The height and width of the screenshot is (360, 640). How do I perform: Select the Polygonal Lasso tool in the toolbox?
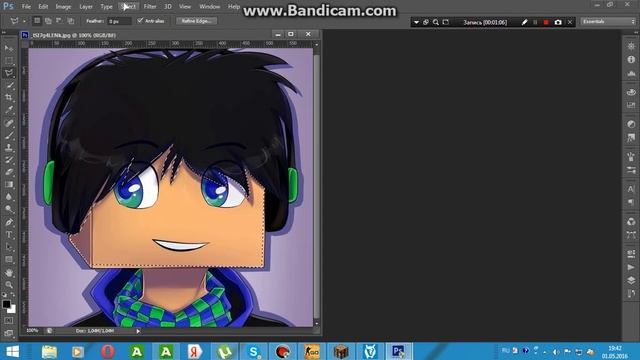(x=9, y=73)
